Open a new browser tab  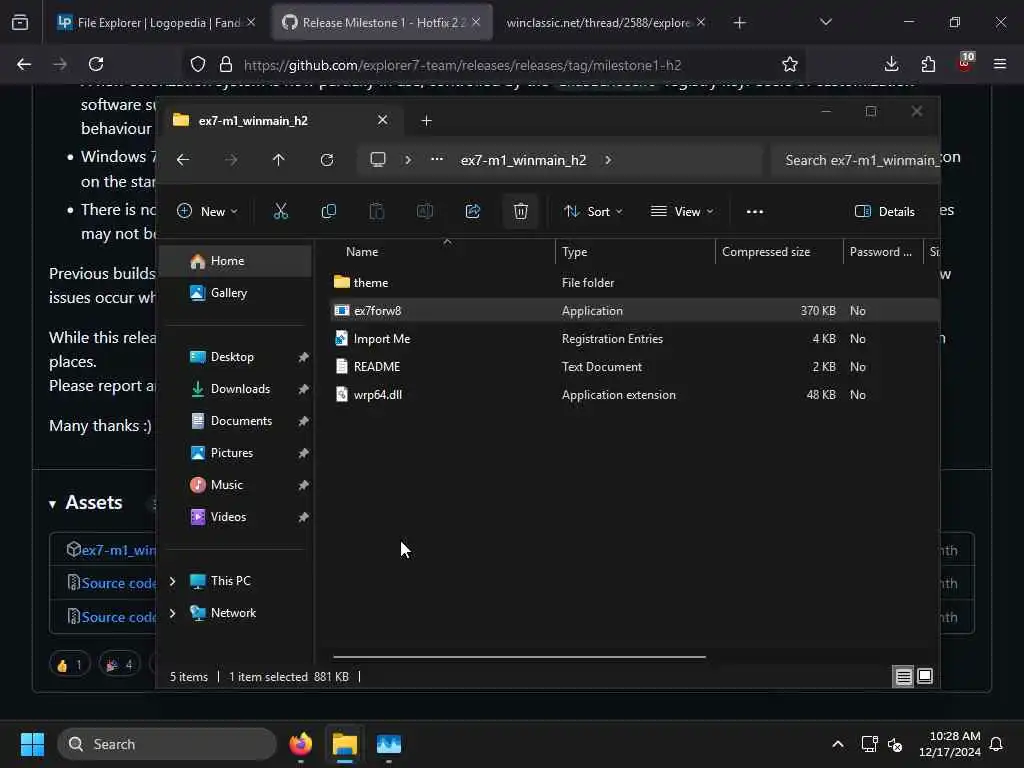coord(739,23)
